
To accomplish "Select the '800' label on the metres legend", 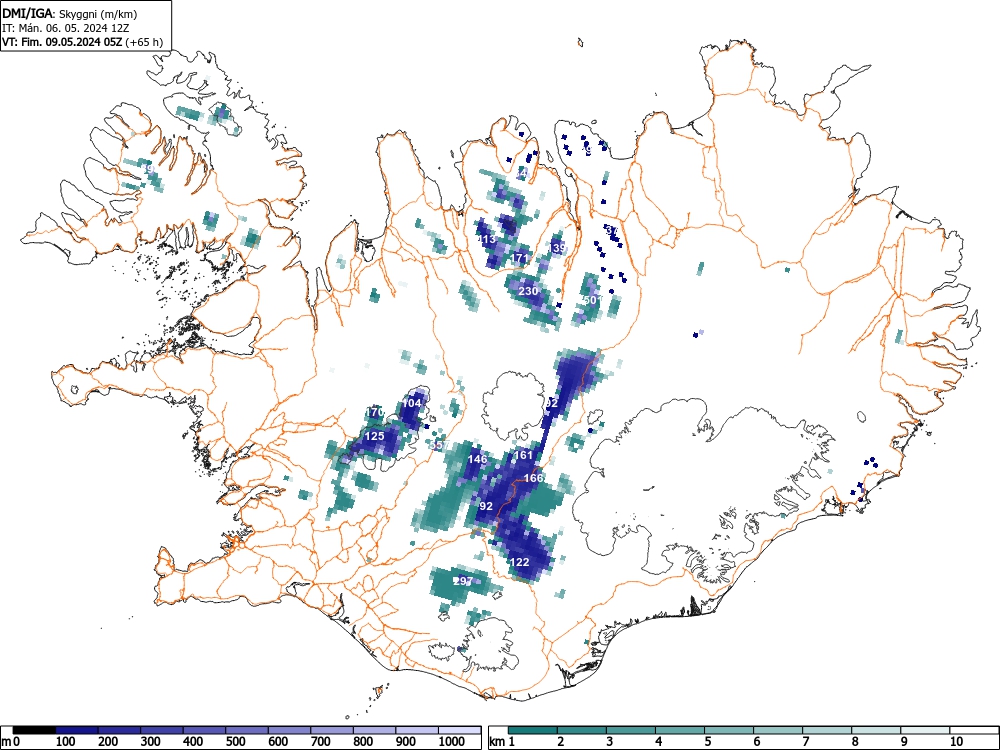I will 364,742.
